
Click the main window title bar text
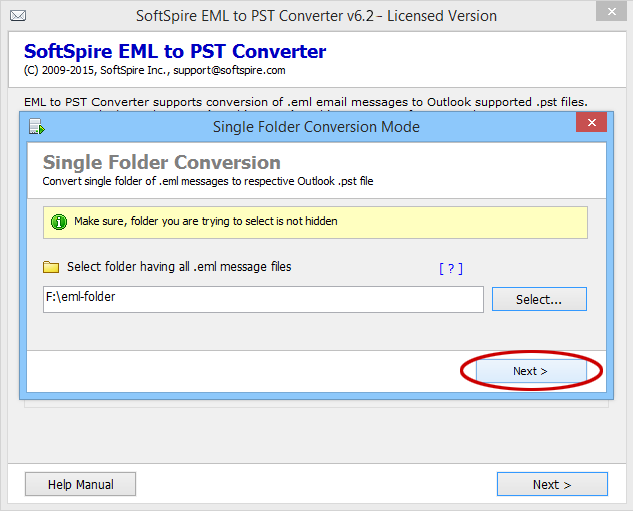point(316,16)
